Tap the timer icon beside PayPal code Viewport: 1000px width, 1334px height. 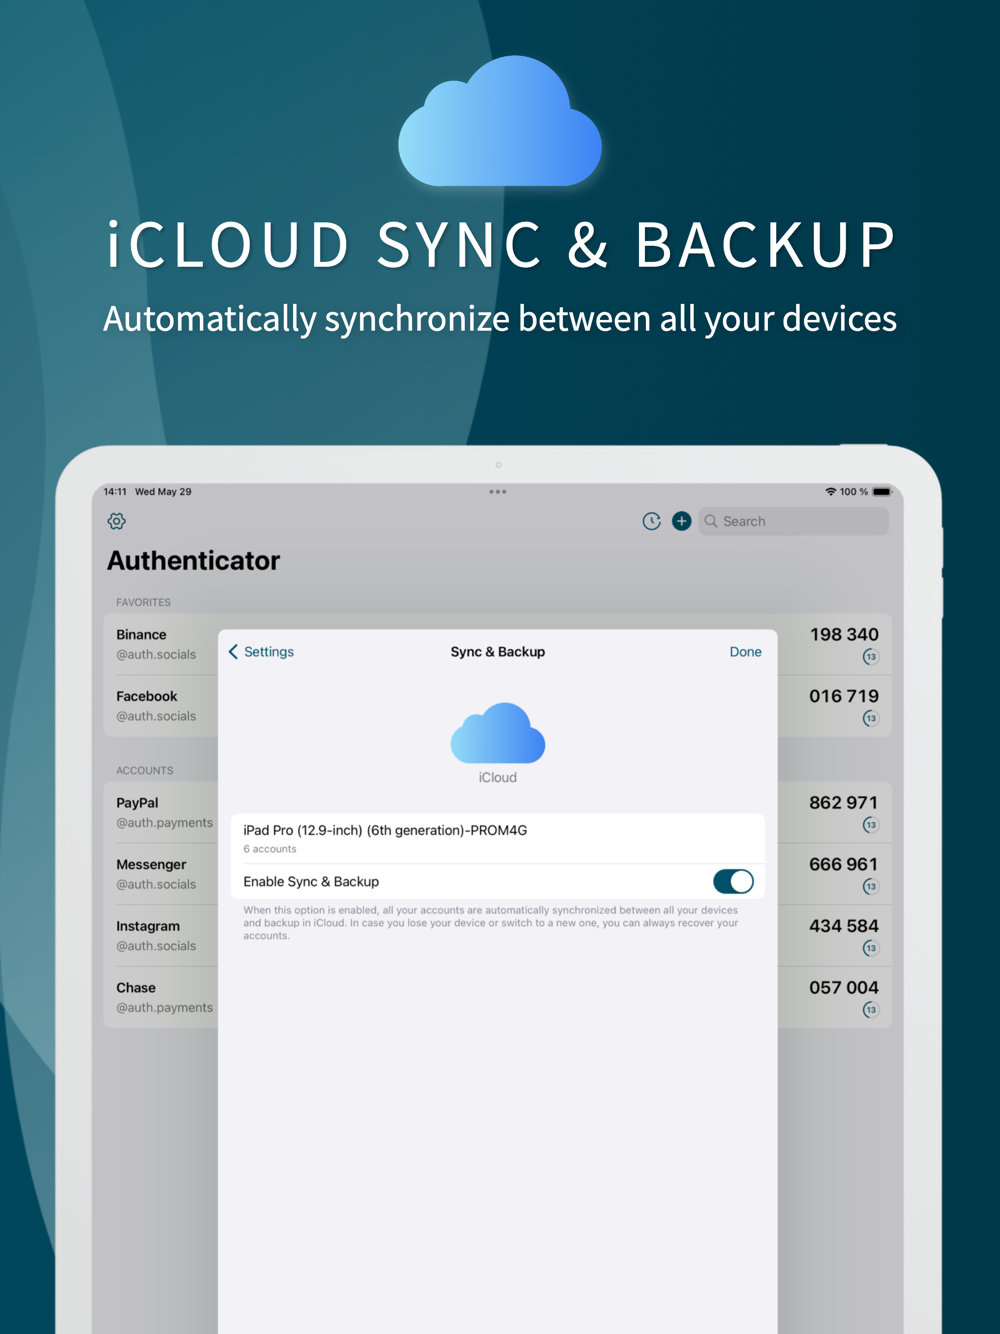point(871,825)
